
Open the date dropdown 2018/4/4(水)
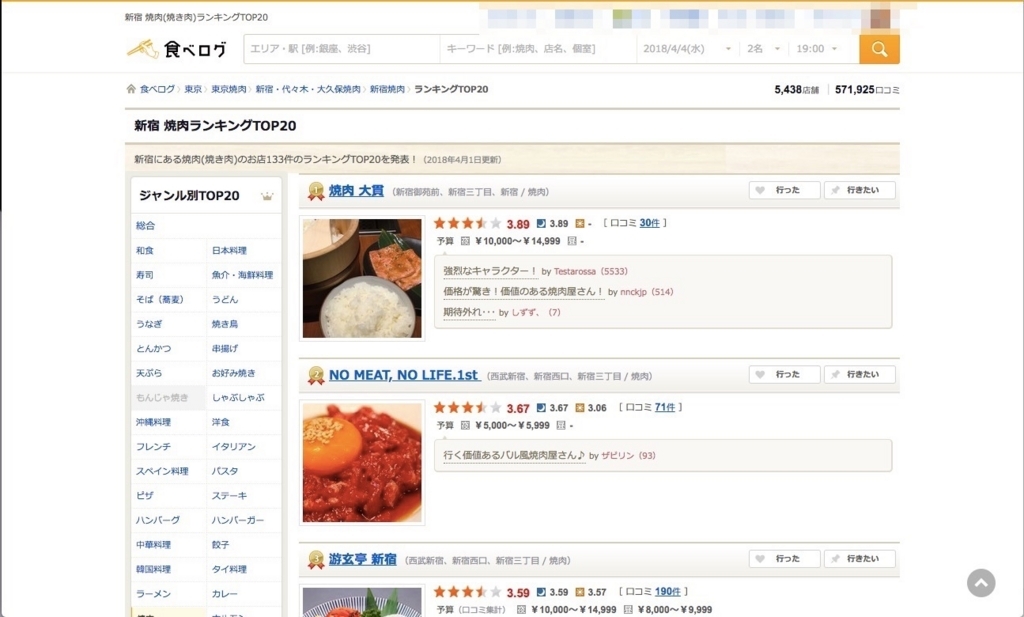pos(687,49)
